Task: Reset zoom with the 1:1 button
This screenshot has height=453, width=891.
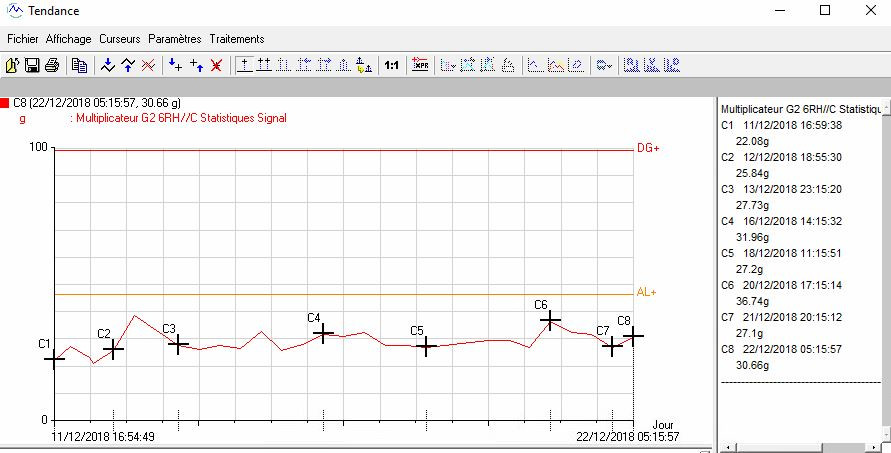Action: pyautogui.click(x=392, y=65)
